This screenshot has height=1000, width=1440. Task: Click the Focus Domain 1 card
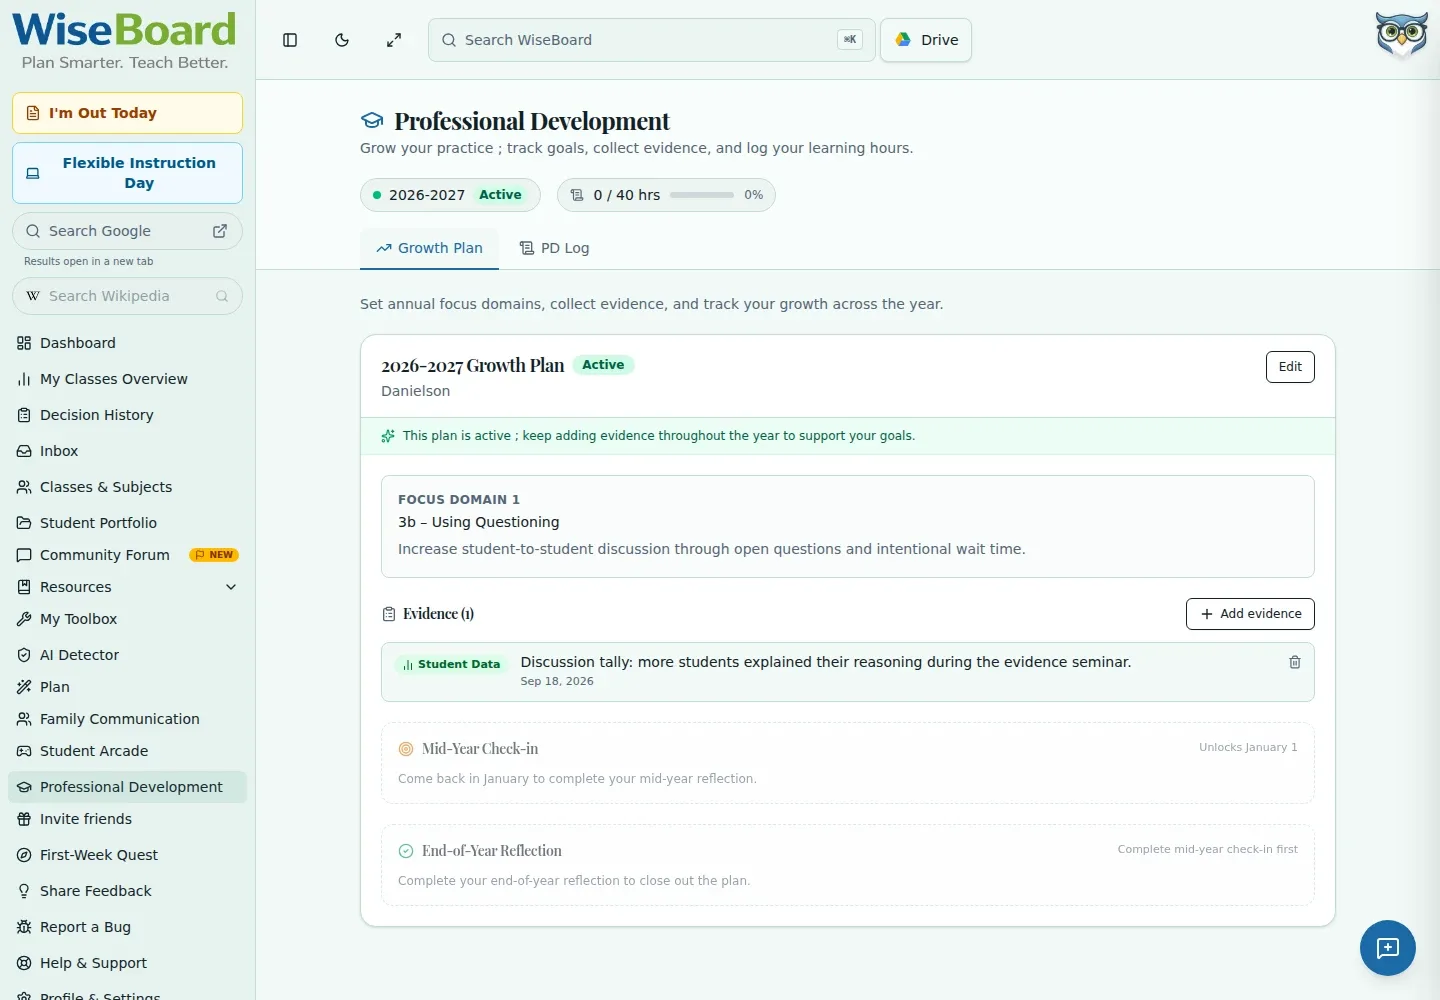[x=848, y=526]
